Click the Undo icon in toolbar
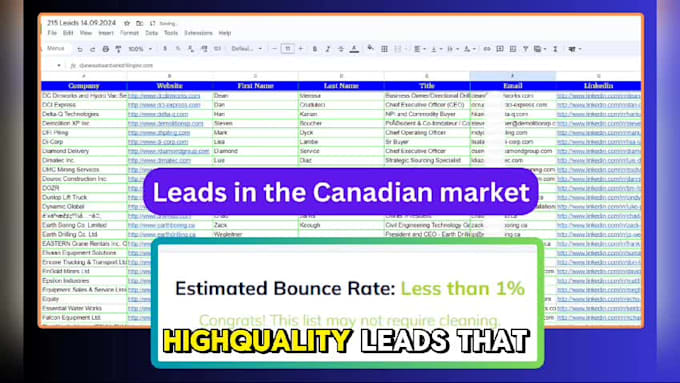 coord(80,49)
